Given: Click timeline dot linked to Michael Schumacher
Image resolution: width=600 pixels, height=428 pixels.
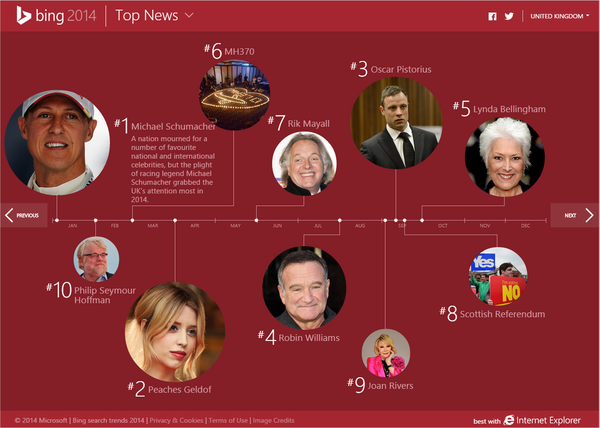Looking at the screenshot, I should point(57,220).
